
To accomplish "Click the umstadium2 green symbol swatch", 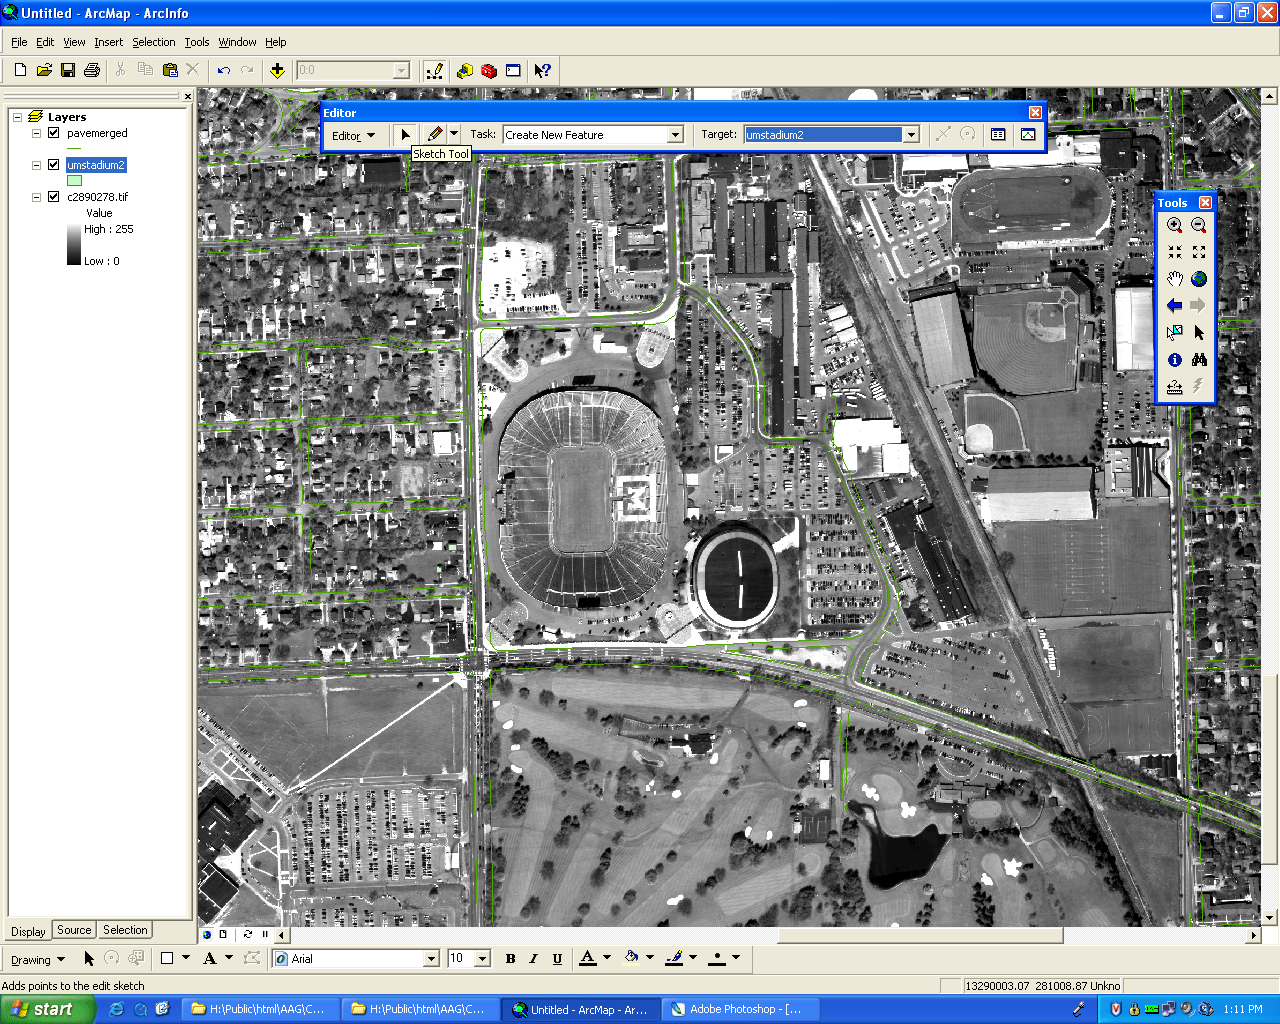I will coord(74,181).
